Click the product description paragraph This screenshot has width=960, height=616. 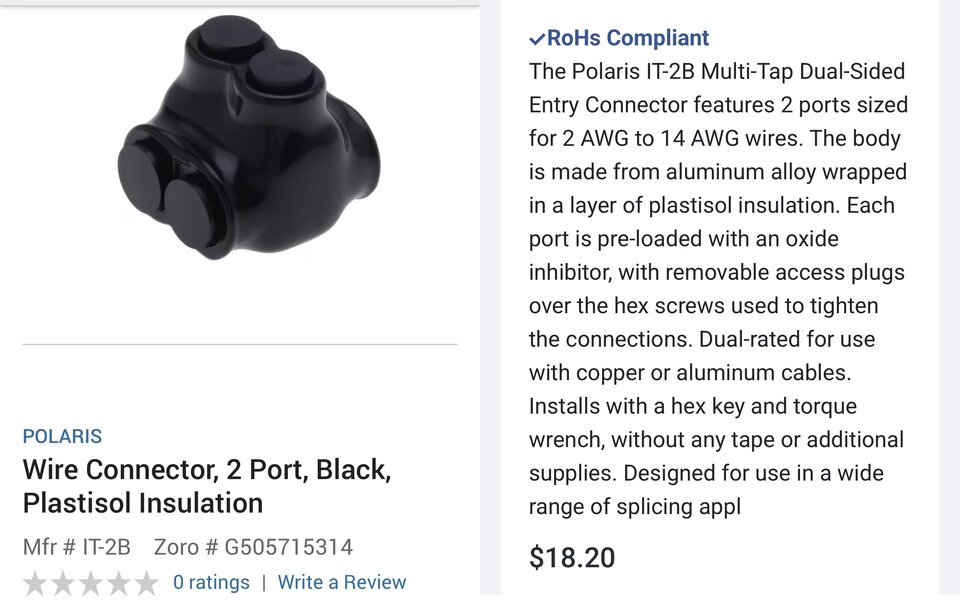point(717,272)
